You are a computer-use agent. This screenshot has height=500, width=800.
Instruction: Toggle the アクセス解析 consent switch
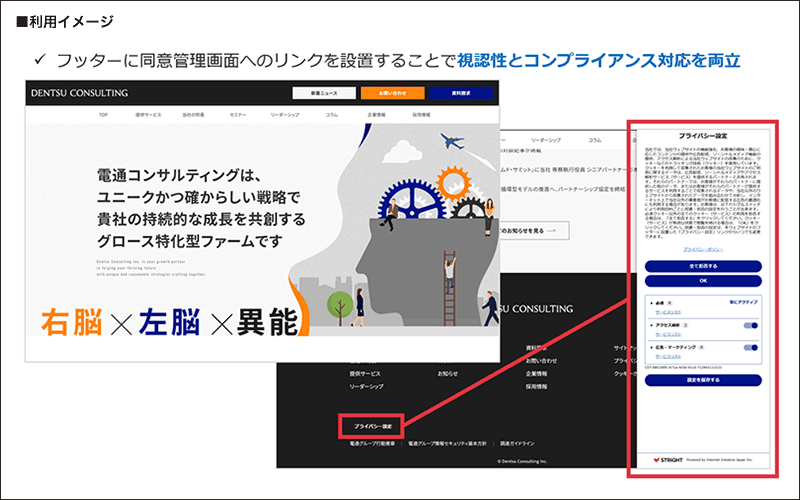click(x=752, y=325)
